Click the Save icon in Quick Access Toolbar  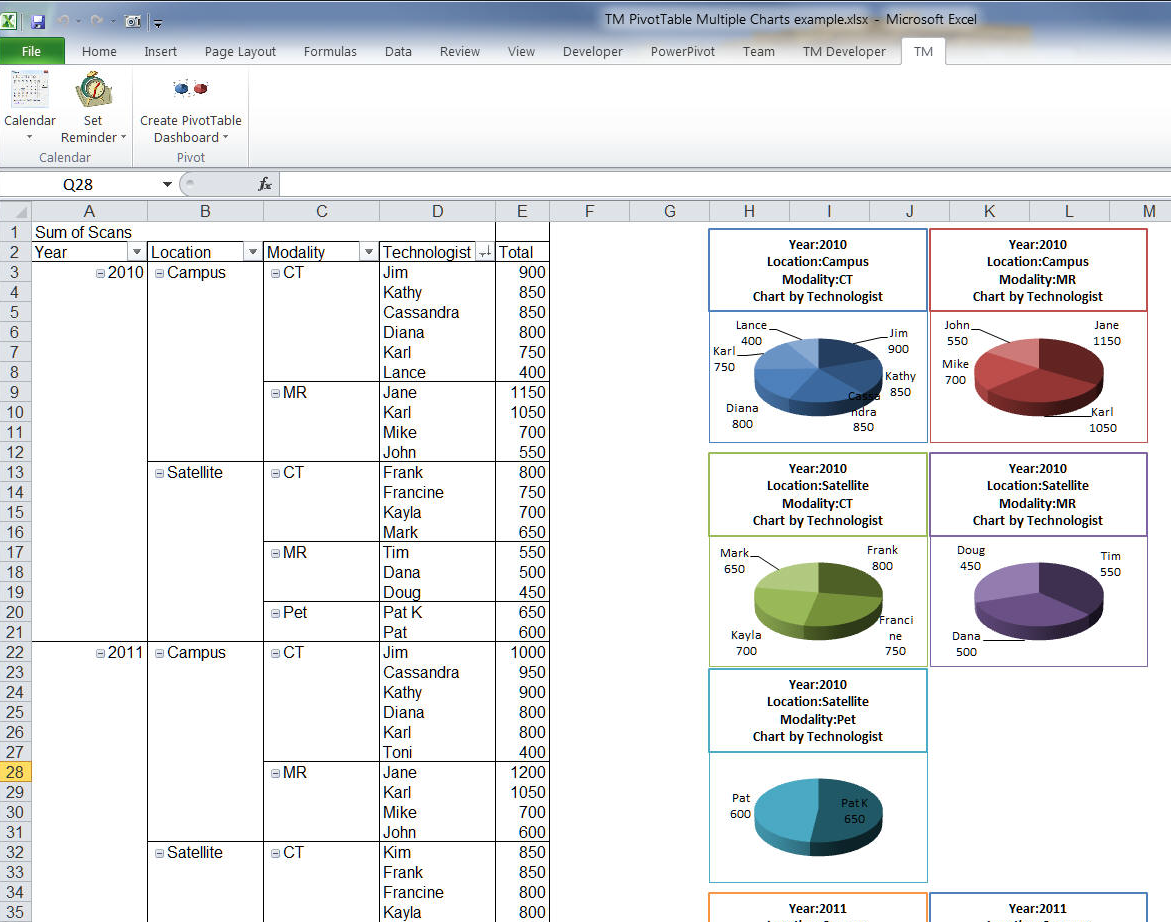click(38, 21)
